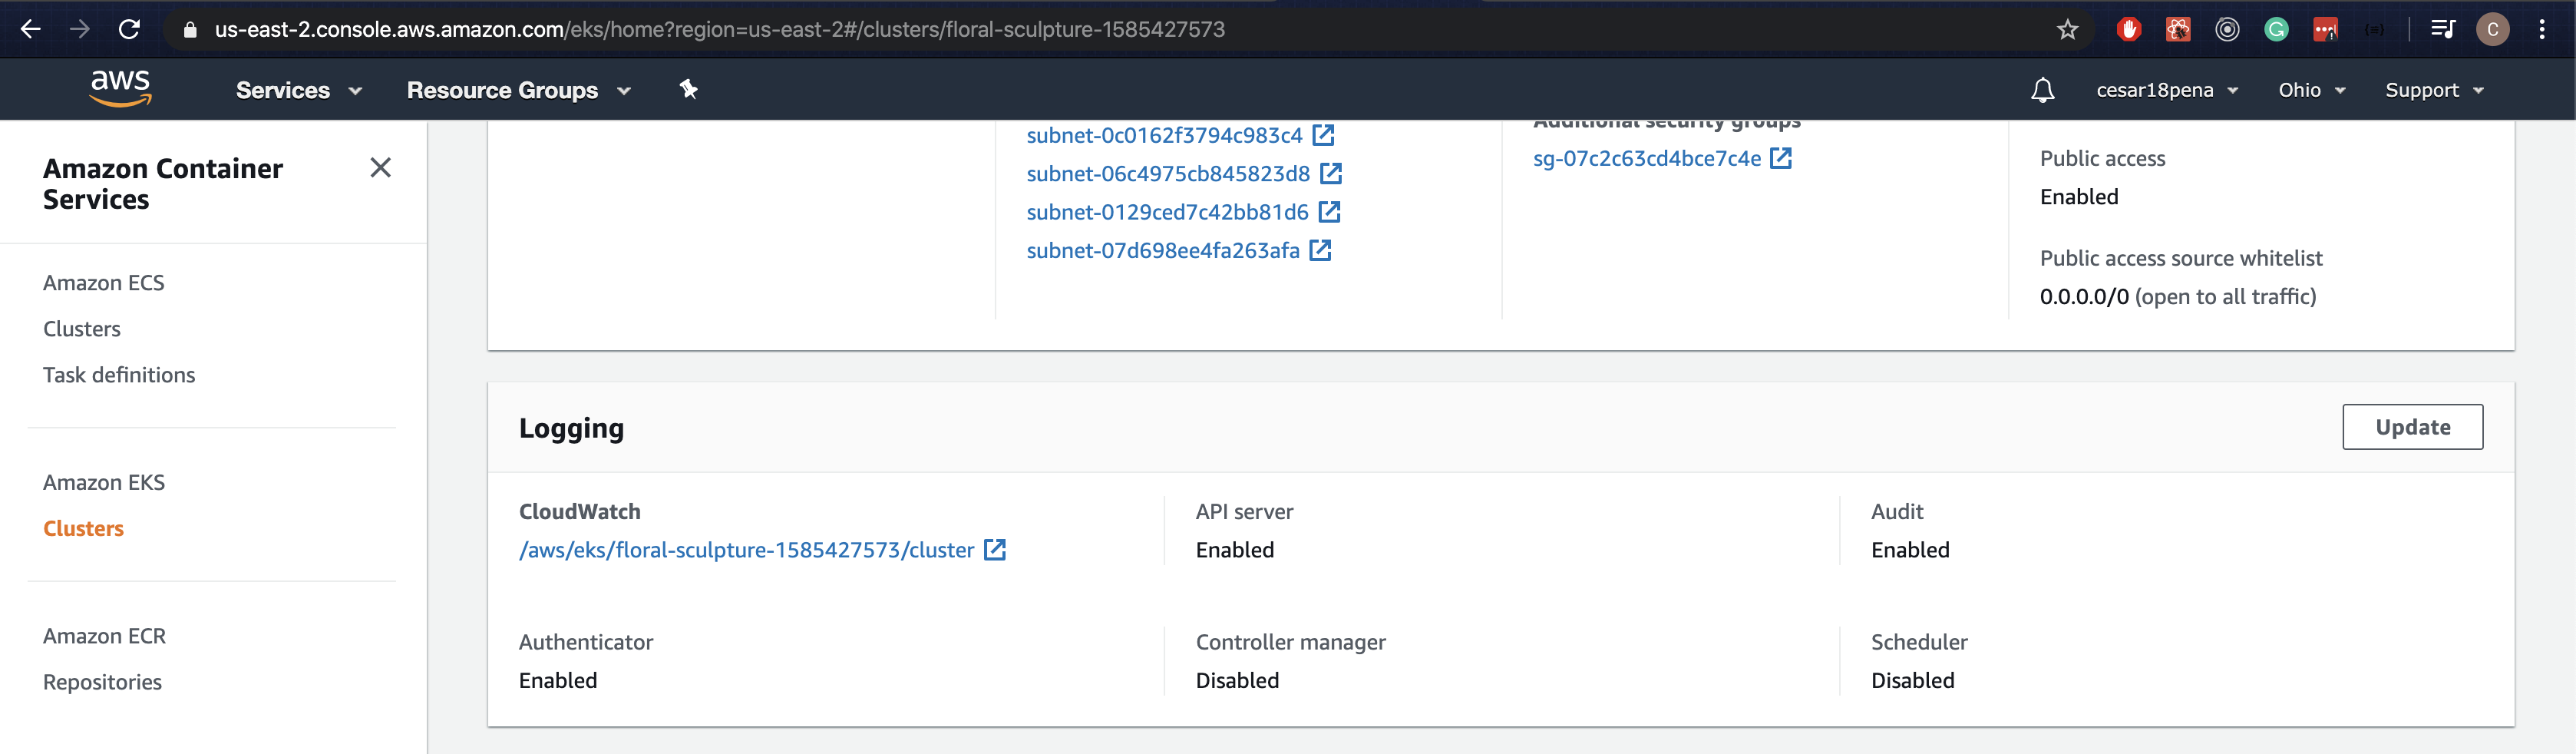Click the Logging section heading

pyautogui.click(x=571, y=428)
